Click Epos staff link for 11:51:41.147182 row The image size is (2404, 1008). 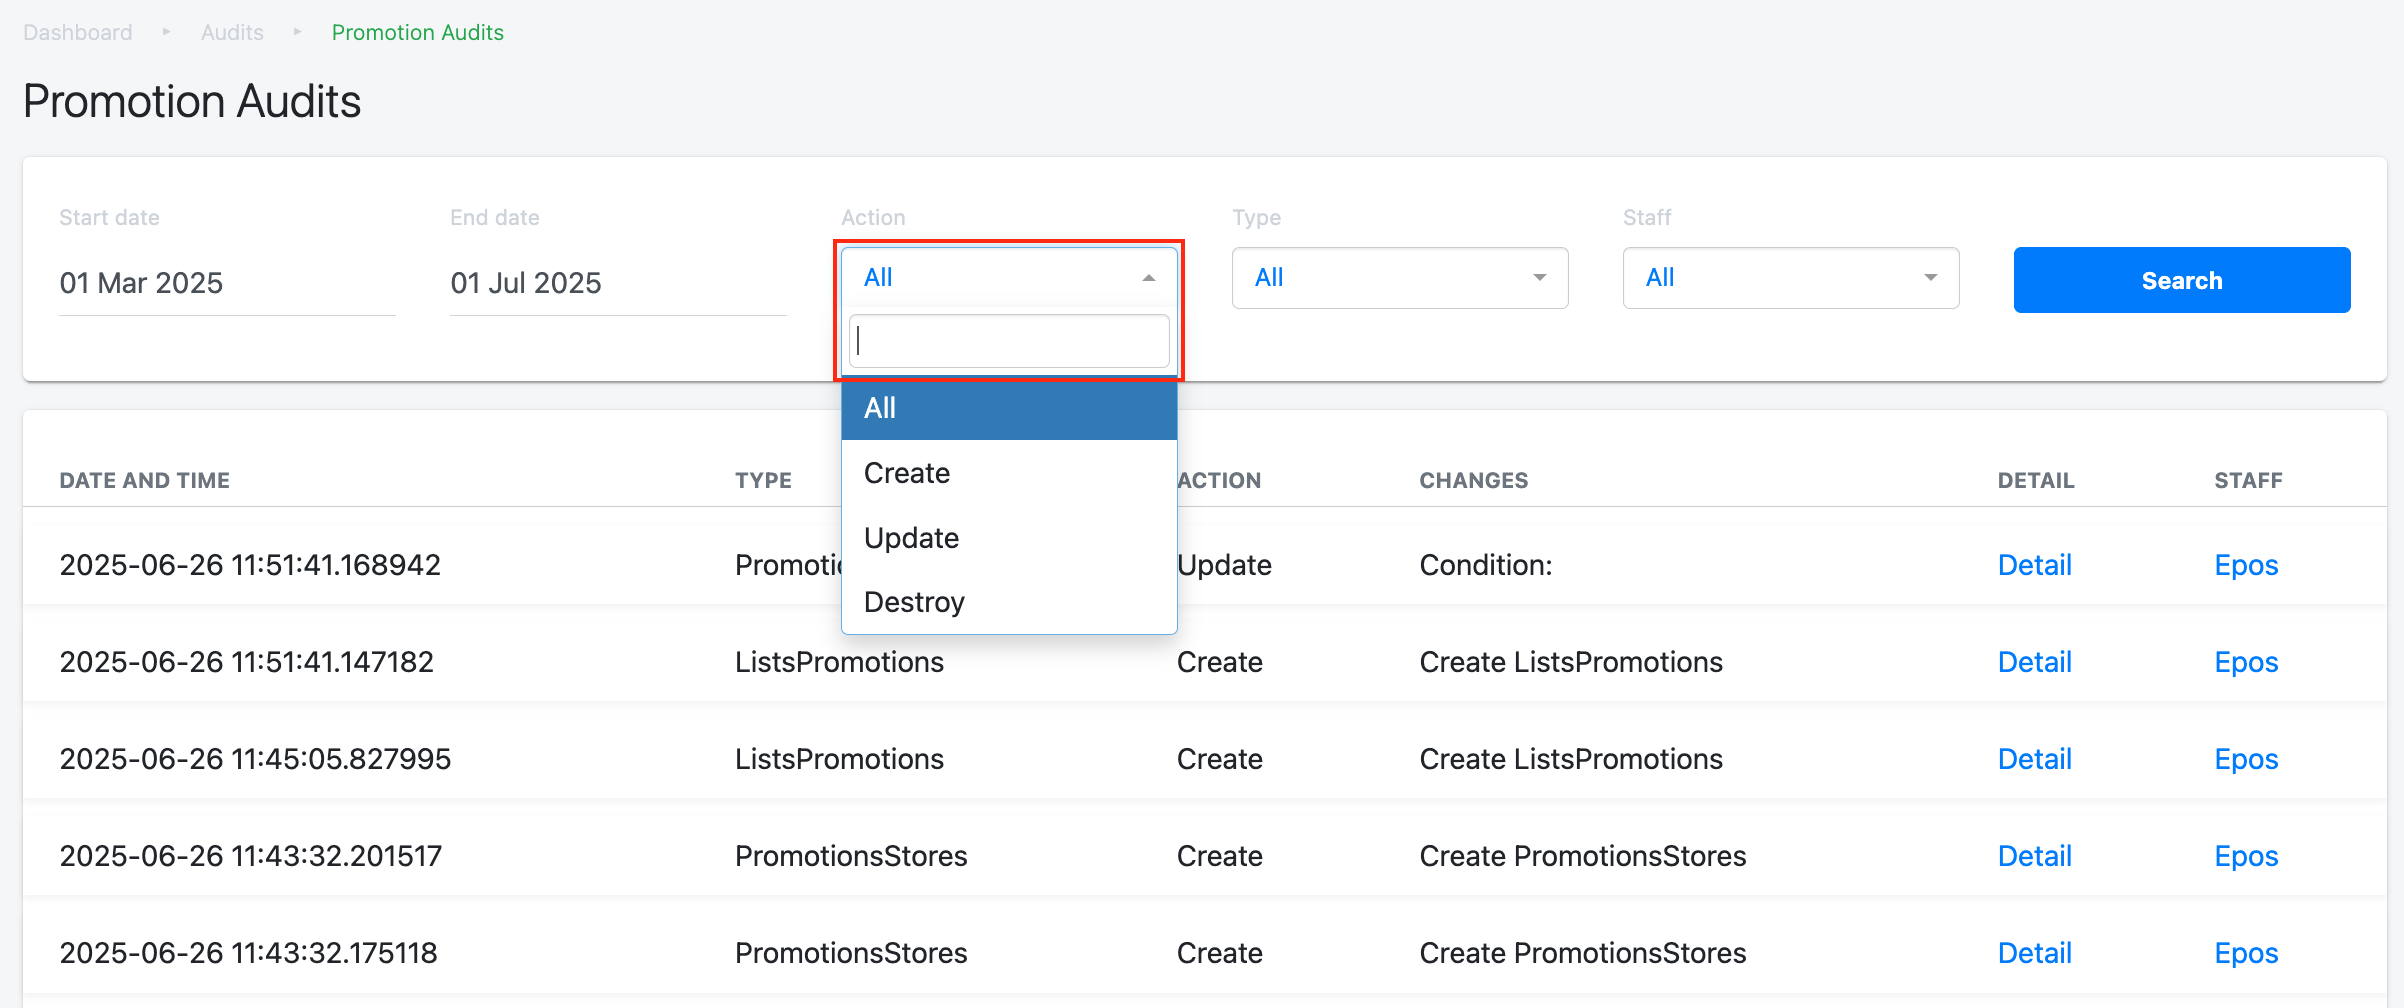(2245, 662)
